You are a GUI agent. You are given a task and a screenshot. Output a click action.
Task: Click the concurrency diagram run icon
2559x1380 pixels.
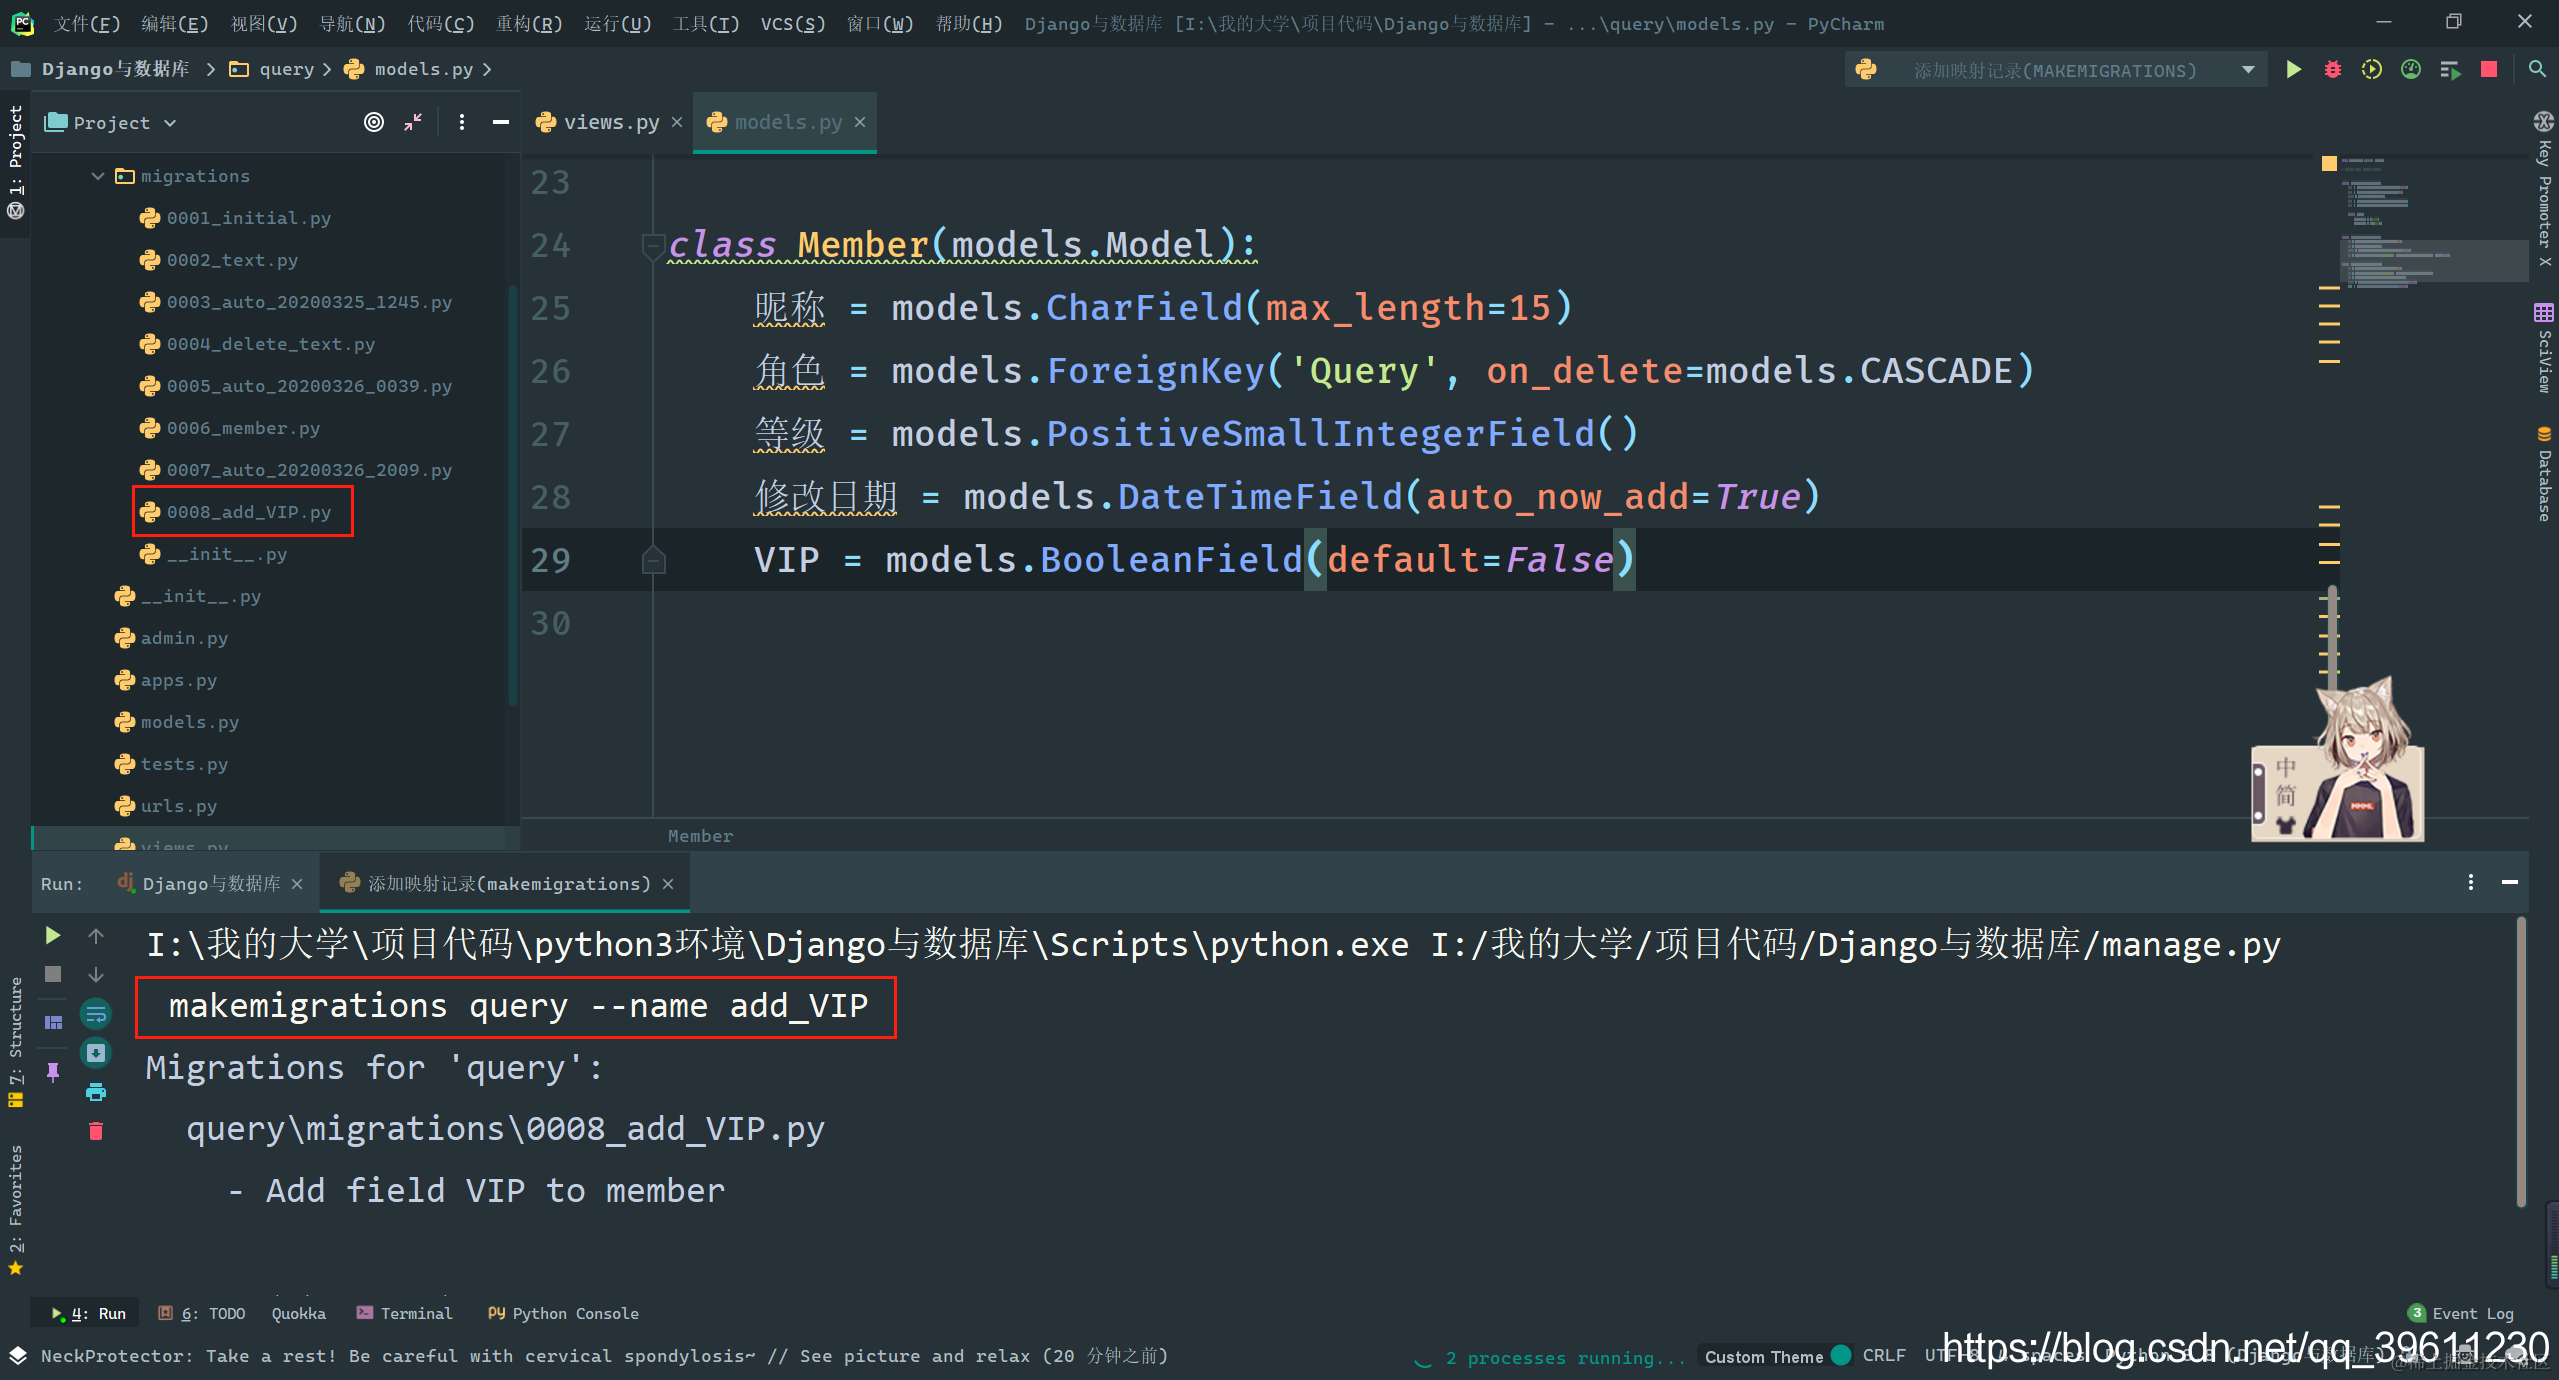pyautogui.click(x=2450, y=70)
